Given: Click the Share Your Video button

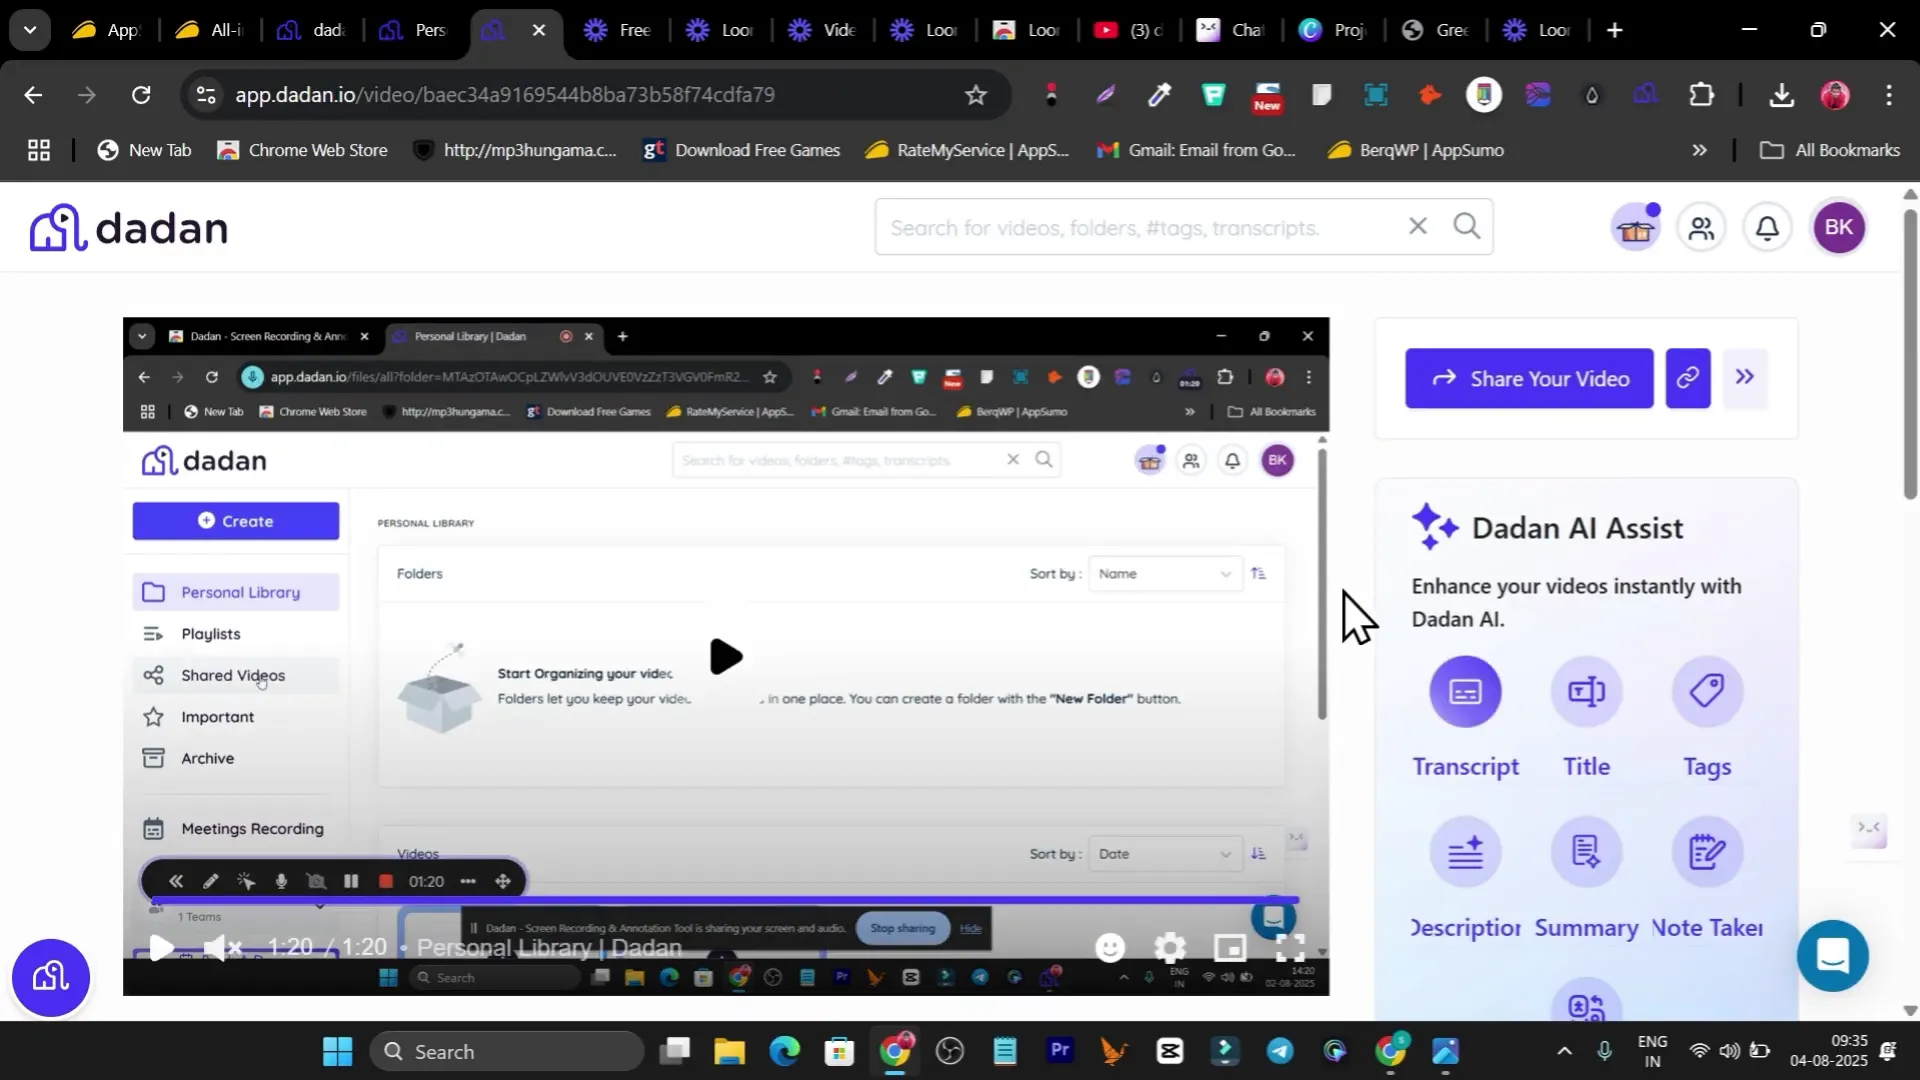Looking at the screenshot, I should click(x=1529, y=378).
